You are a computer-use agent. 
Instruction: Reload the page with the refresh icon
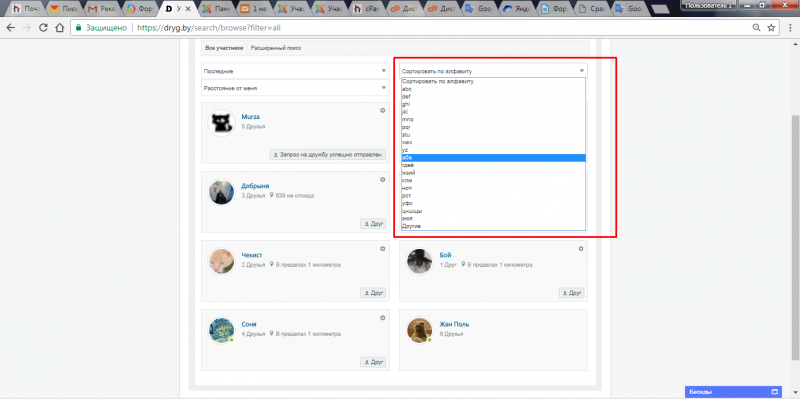click(43, 28)
